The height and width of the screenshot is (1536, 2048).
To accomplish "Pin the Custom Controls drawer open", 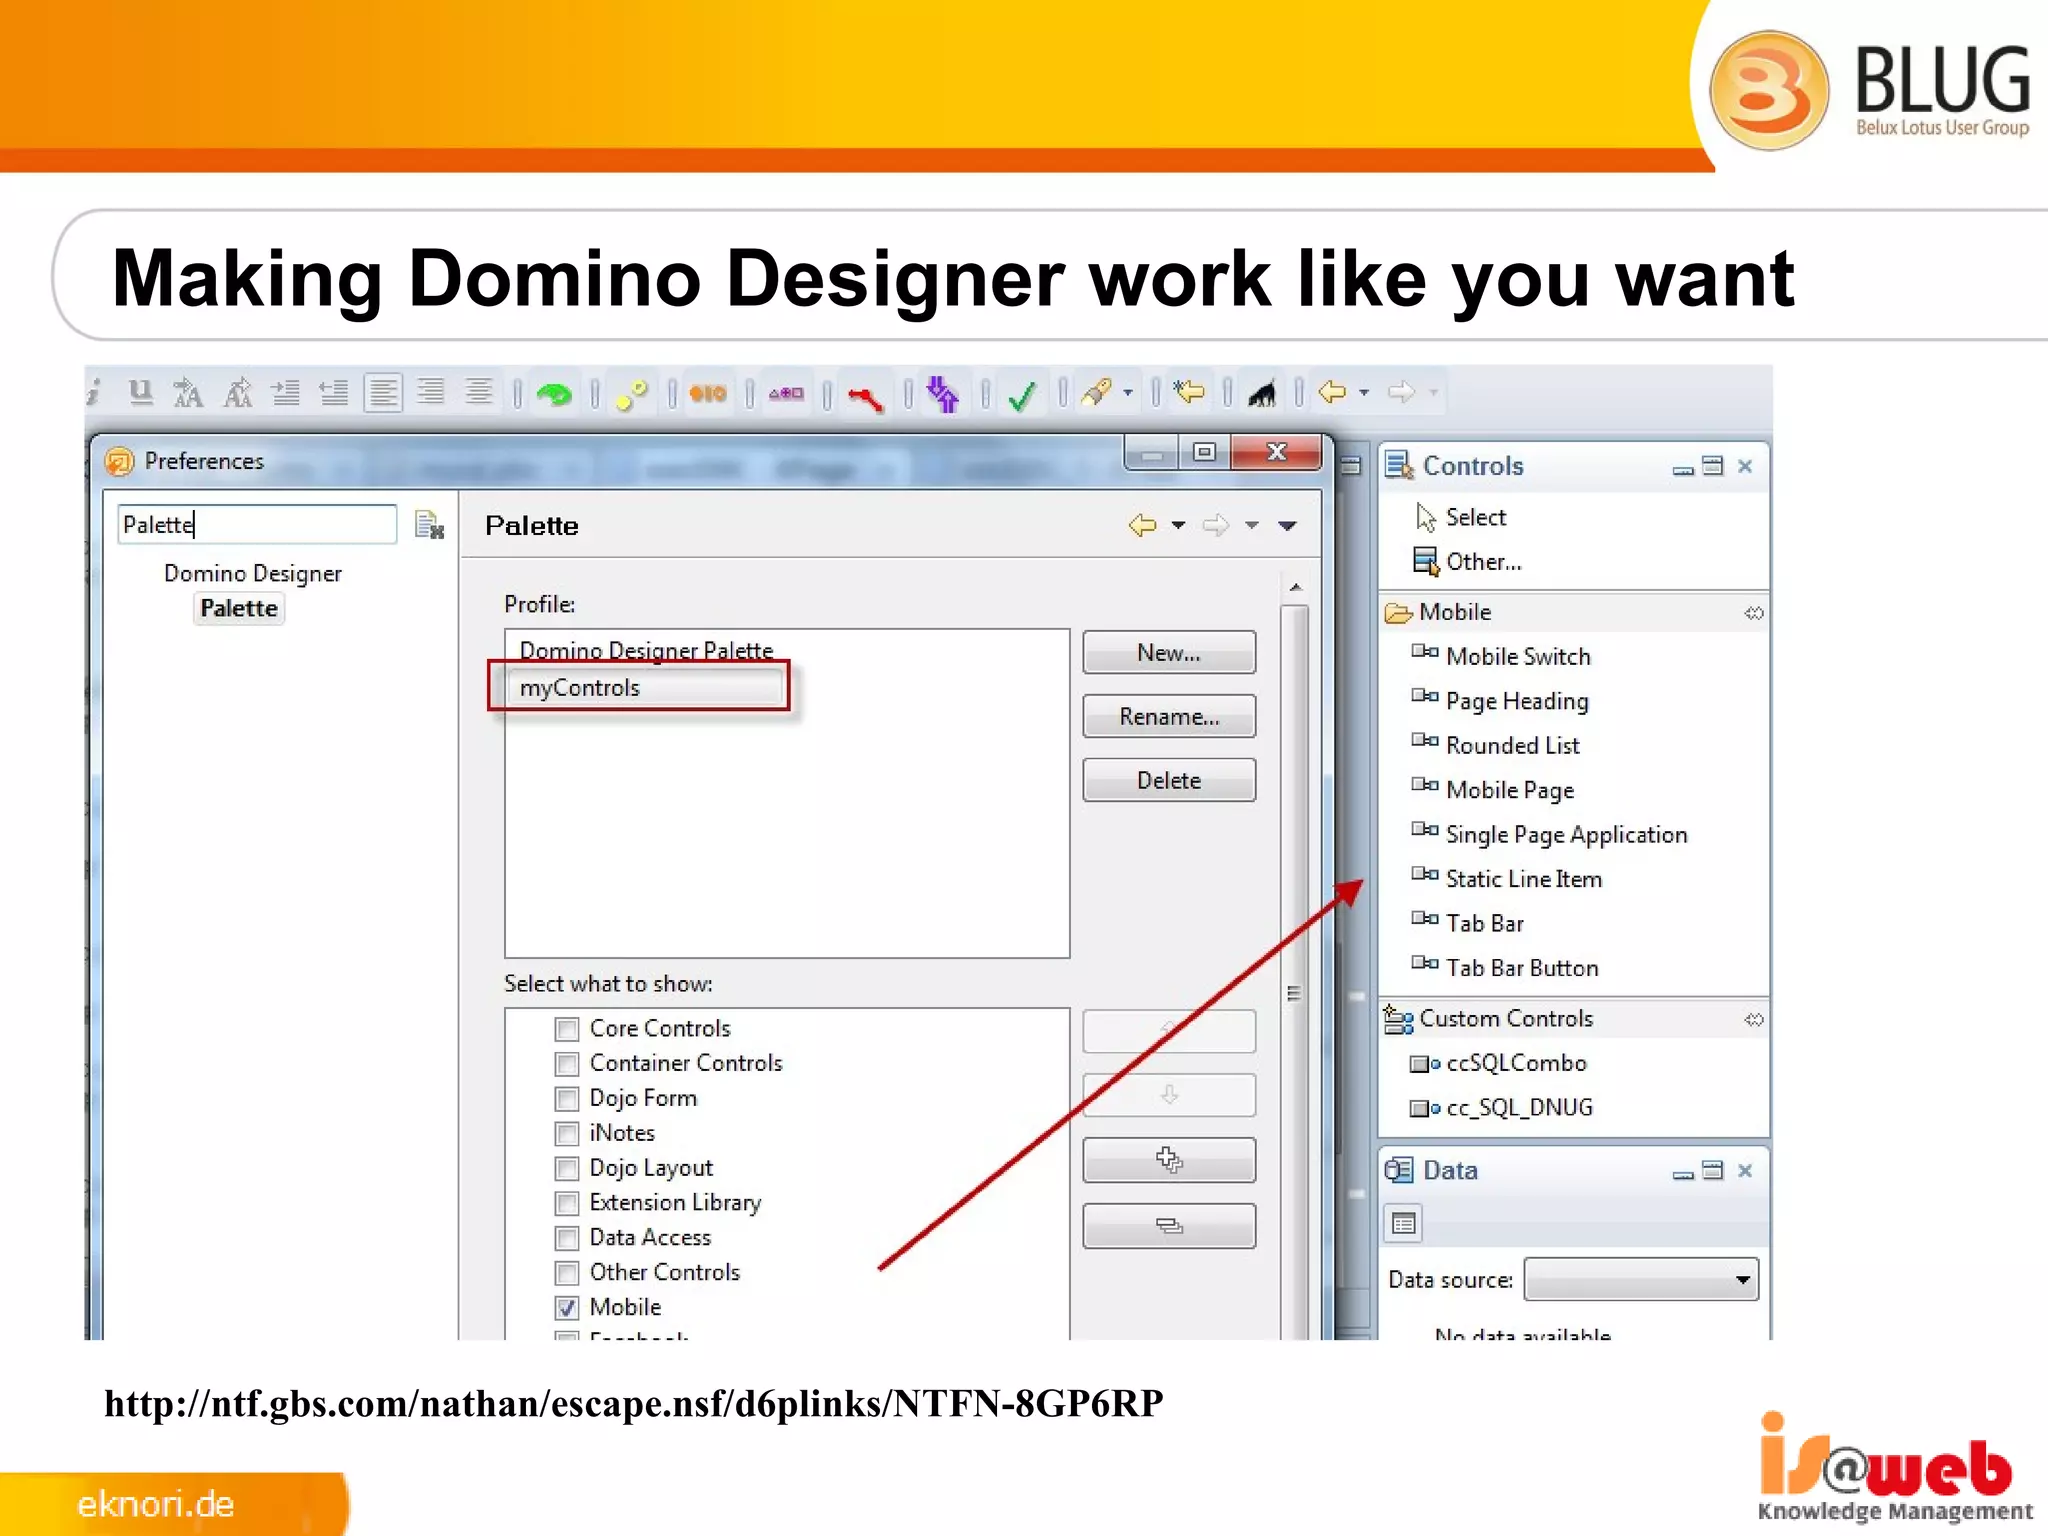I will (x=1754, y=1020).
